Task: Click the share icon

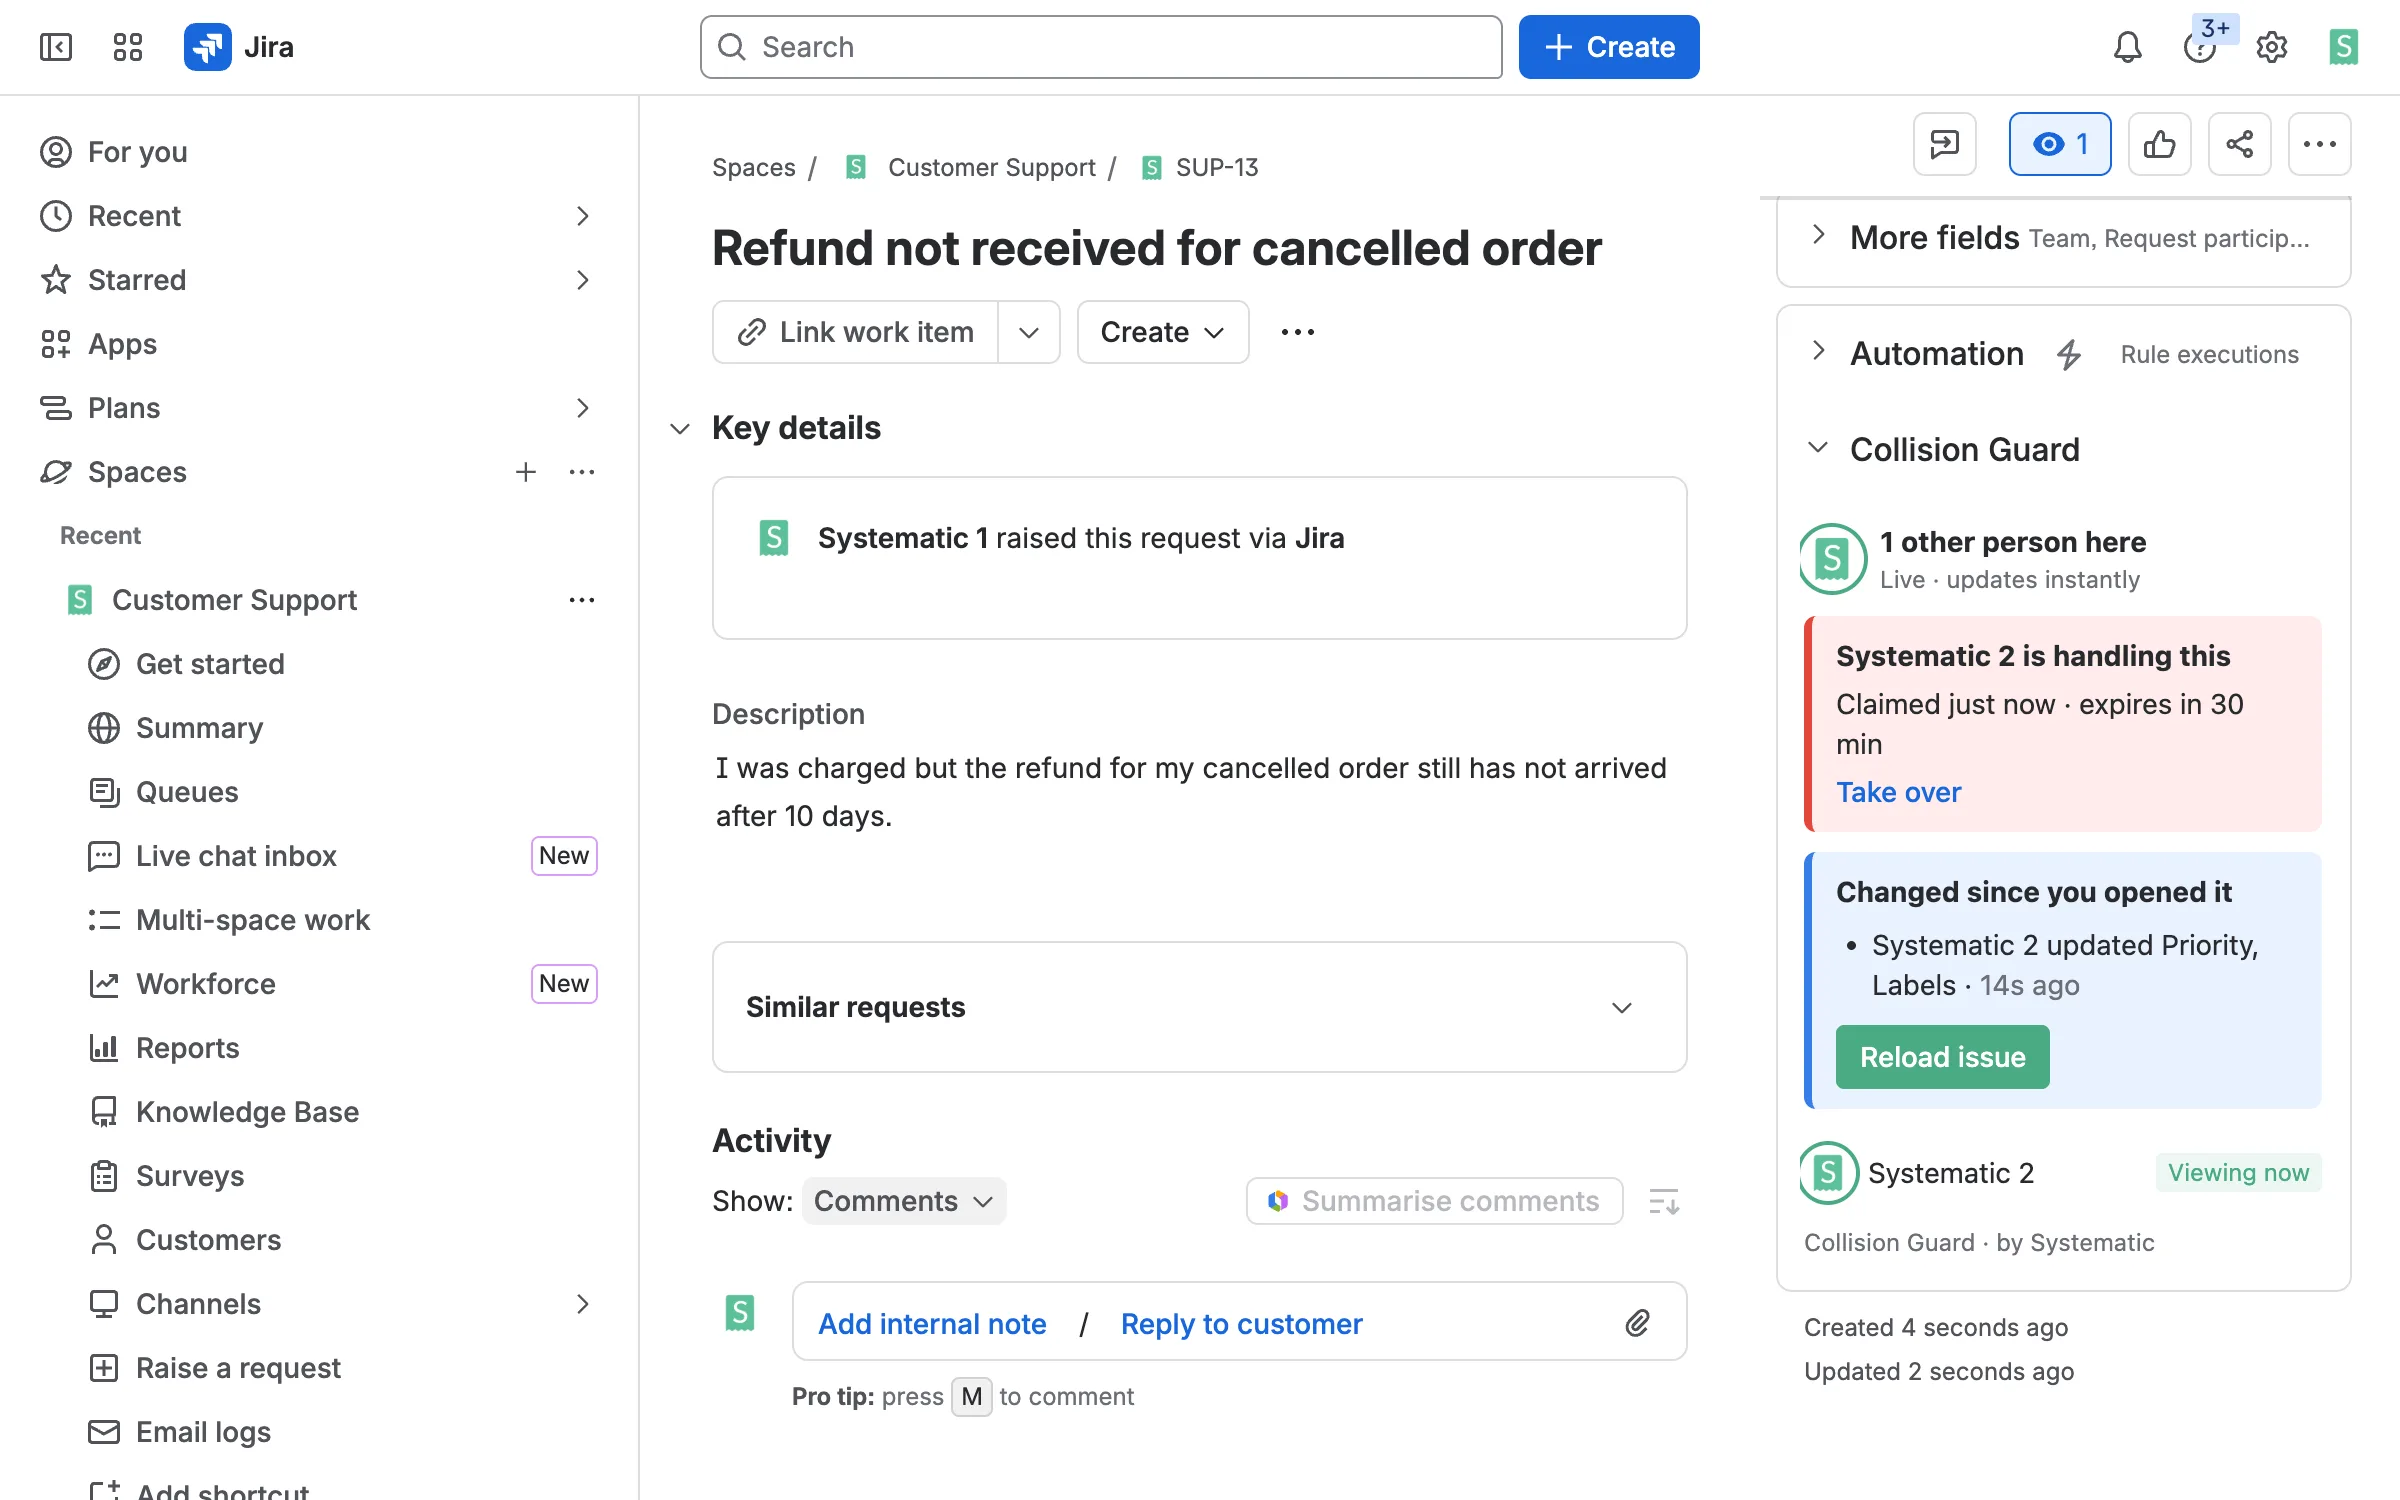Action: click(x=2240, y=144)
